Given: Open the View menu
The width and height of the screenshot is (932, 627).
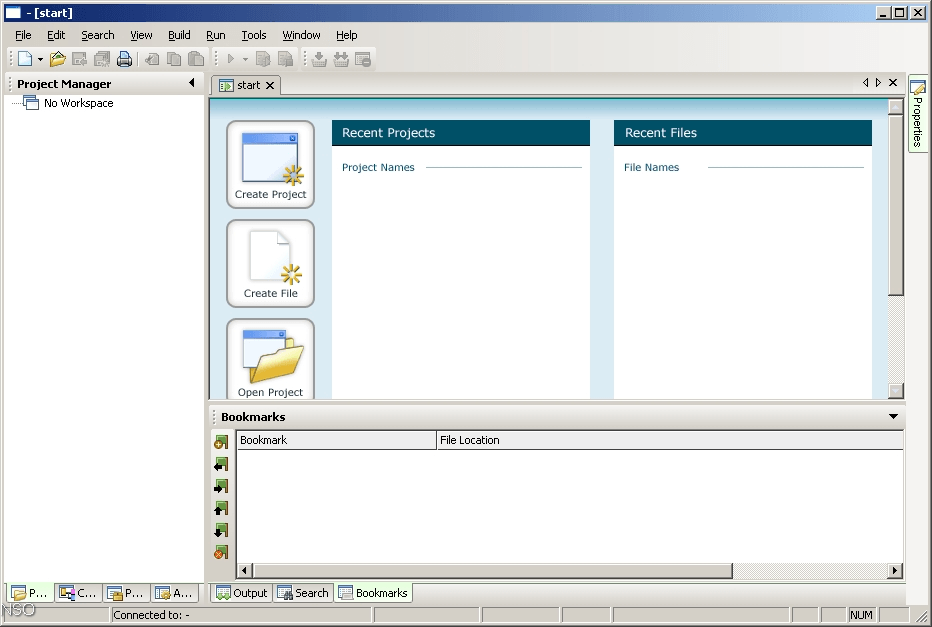Looking at the screenshot, I should (141, 35).
